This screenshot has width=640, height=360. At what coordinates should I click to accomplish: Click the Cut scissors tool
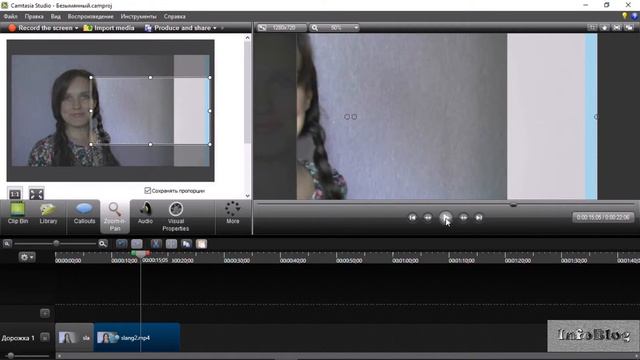[156, 244]
